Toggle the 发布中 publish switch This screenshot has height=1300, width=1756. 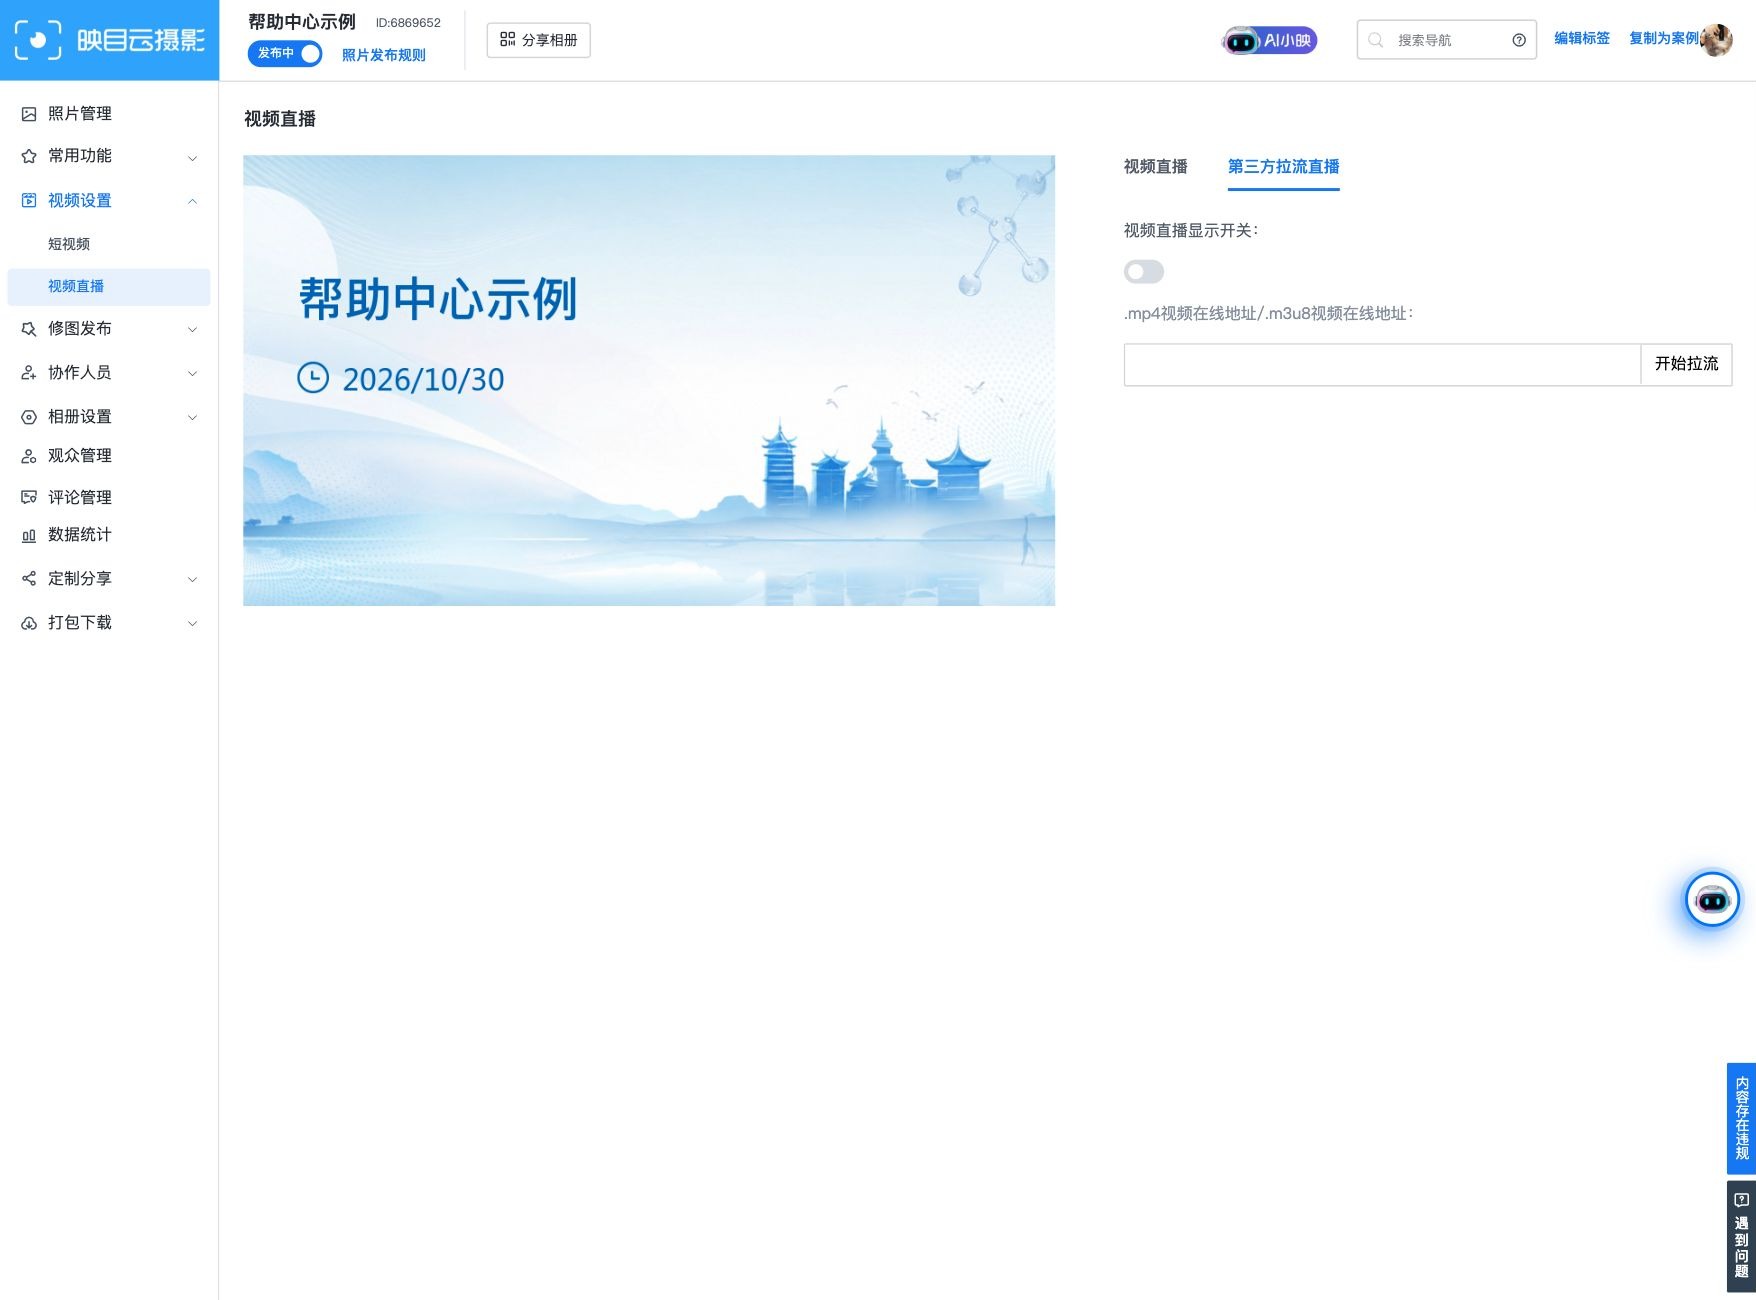285,54
